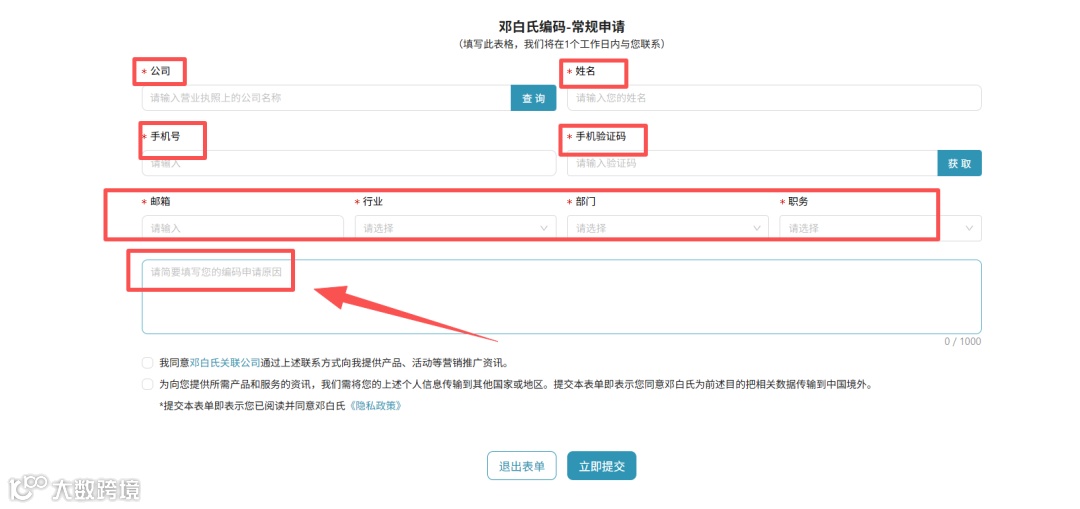Focus the 公司 company name input
The height and width of the screenshot is (509, 1080).
coord(326,98)
